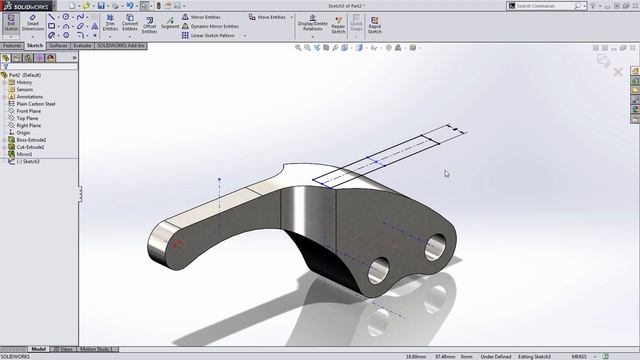Image resolution: width=640 pixels, height=360 pixels.
Task: Switch to the SOLIDWORKS Add-Ins tab
Action: [x=121, y=46]
